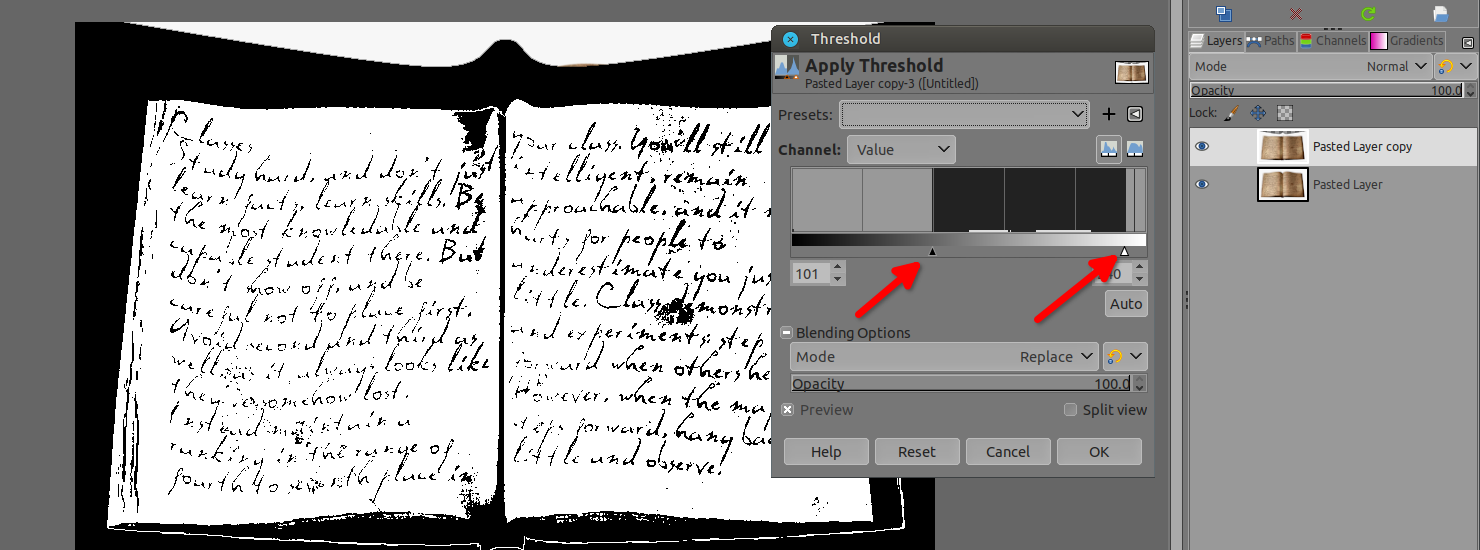Click the Auto threshold button
The width and height of the screenshot is (1480, 550).
(1126, 304)
